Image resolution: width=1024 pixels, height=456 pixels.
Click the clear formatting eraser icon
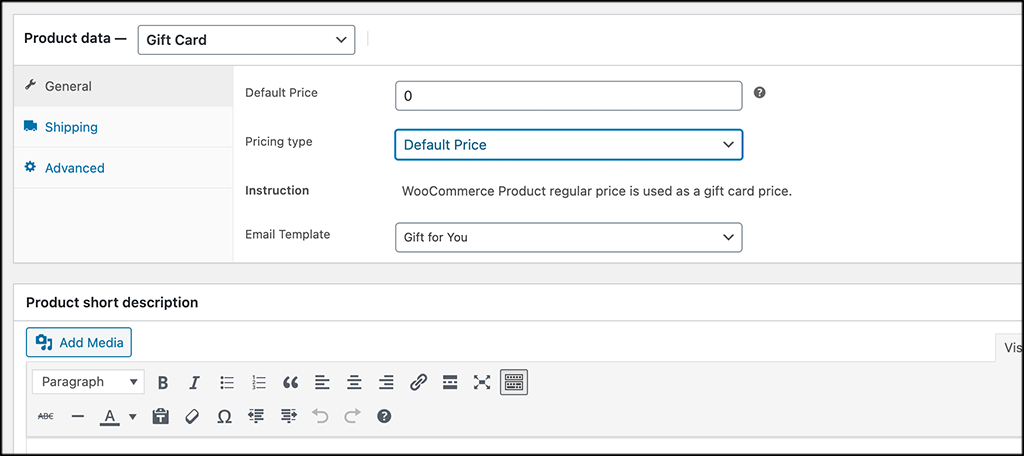(192, 416)
